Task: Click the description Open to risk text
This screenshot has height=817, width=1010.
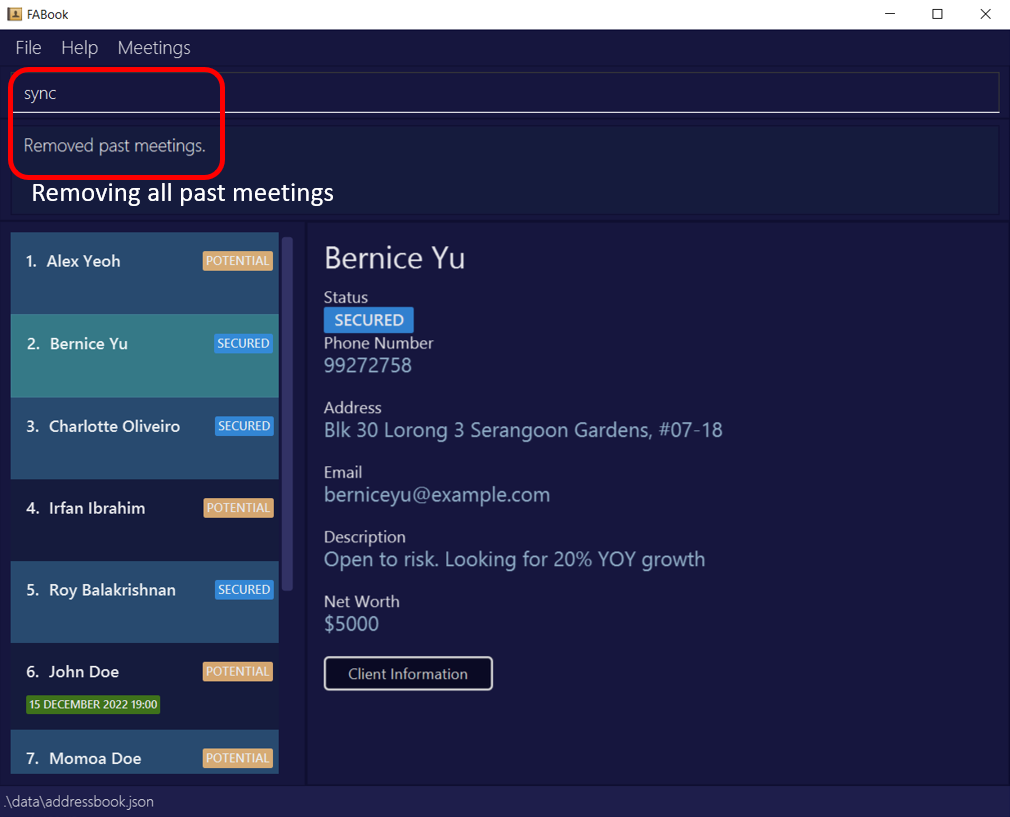Action: coord(514,559)
